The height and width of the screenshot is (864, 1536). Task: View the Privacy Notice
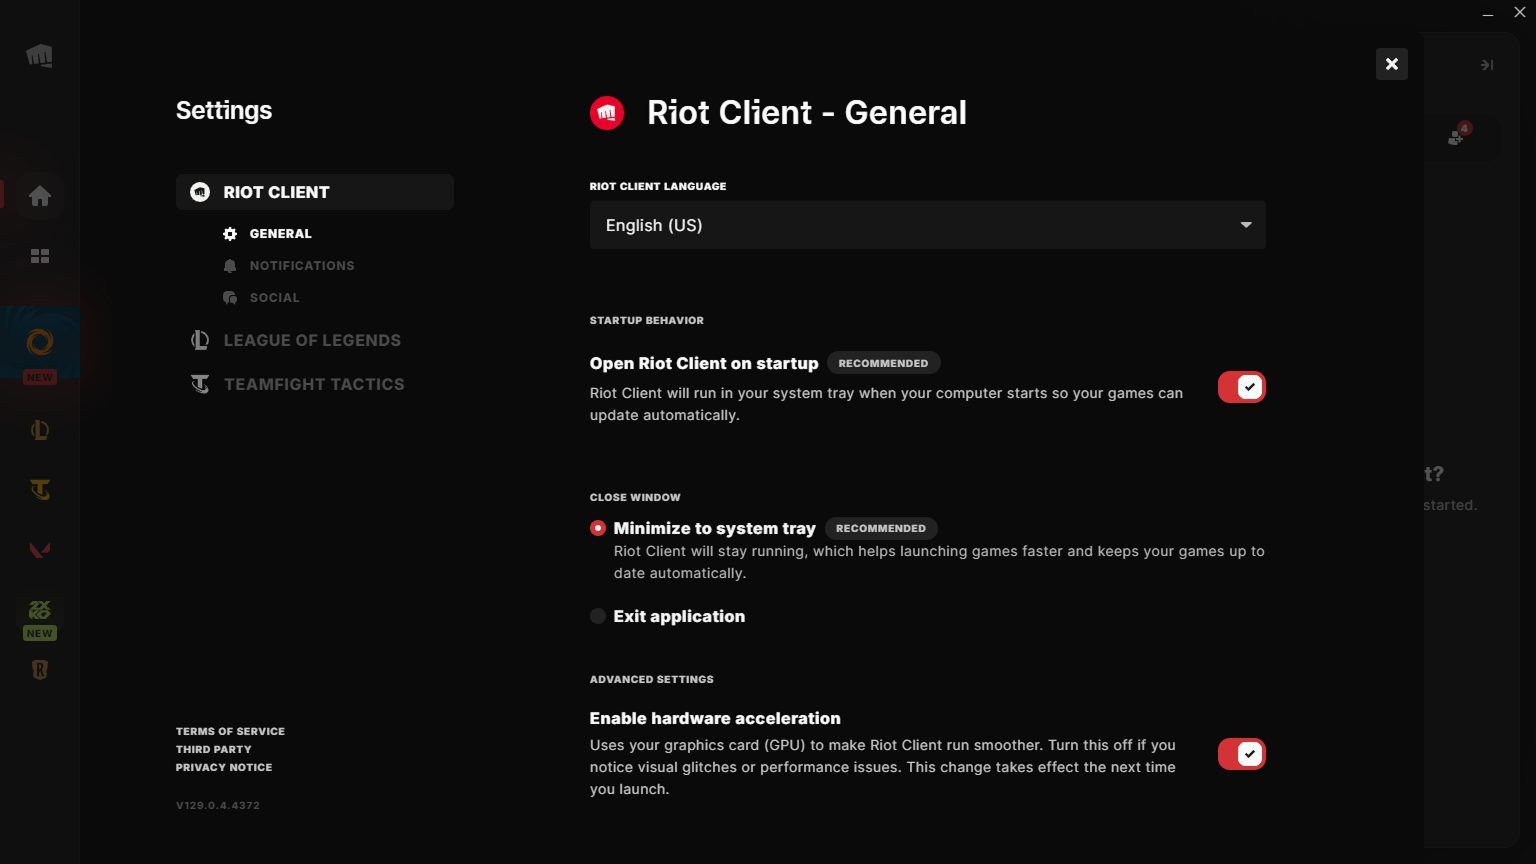click(x=224, y=767)
